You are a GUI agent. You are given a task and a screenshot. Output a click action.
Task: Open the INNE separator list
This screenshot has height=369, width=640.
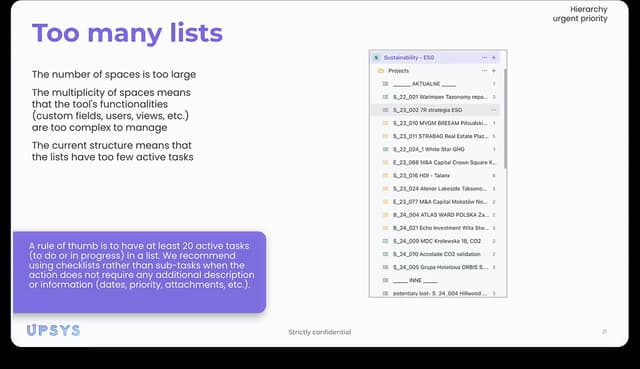[415, 280]
